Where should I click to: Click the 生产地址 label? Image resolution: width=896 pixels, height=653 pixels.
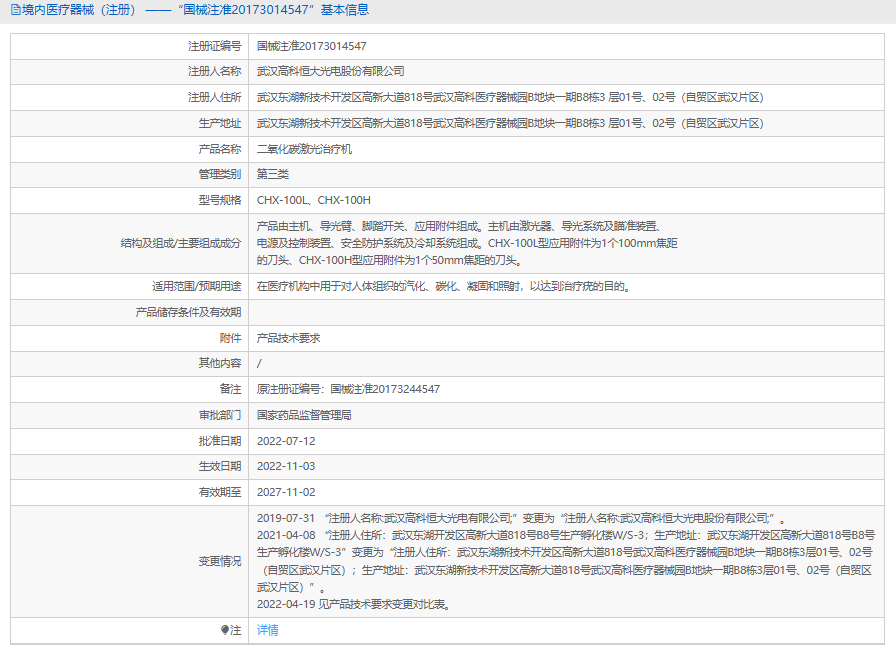[220, 123]
